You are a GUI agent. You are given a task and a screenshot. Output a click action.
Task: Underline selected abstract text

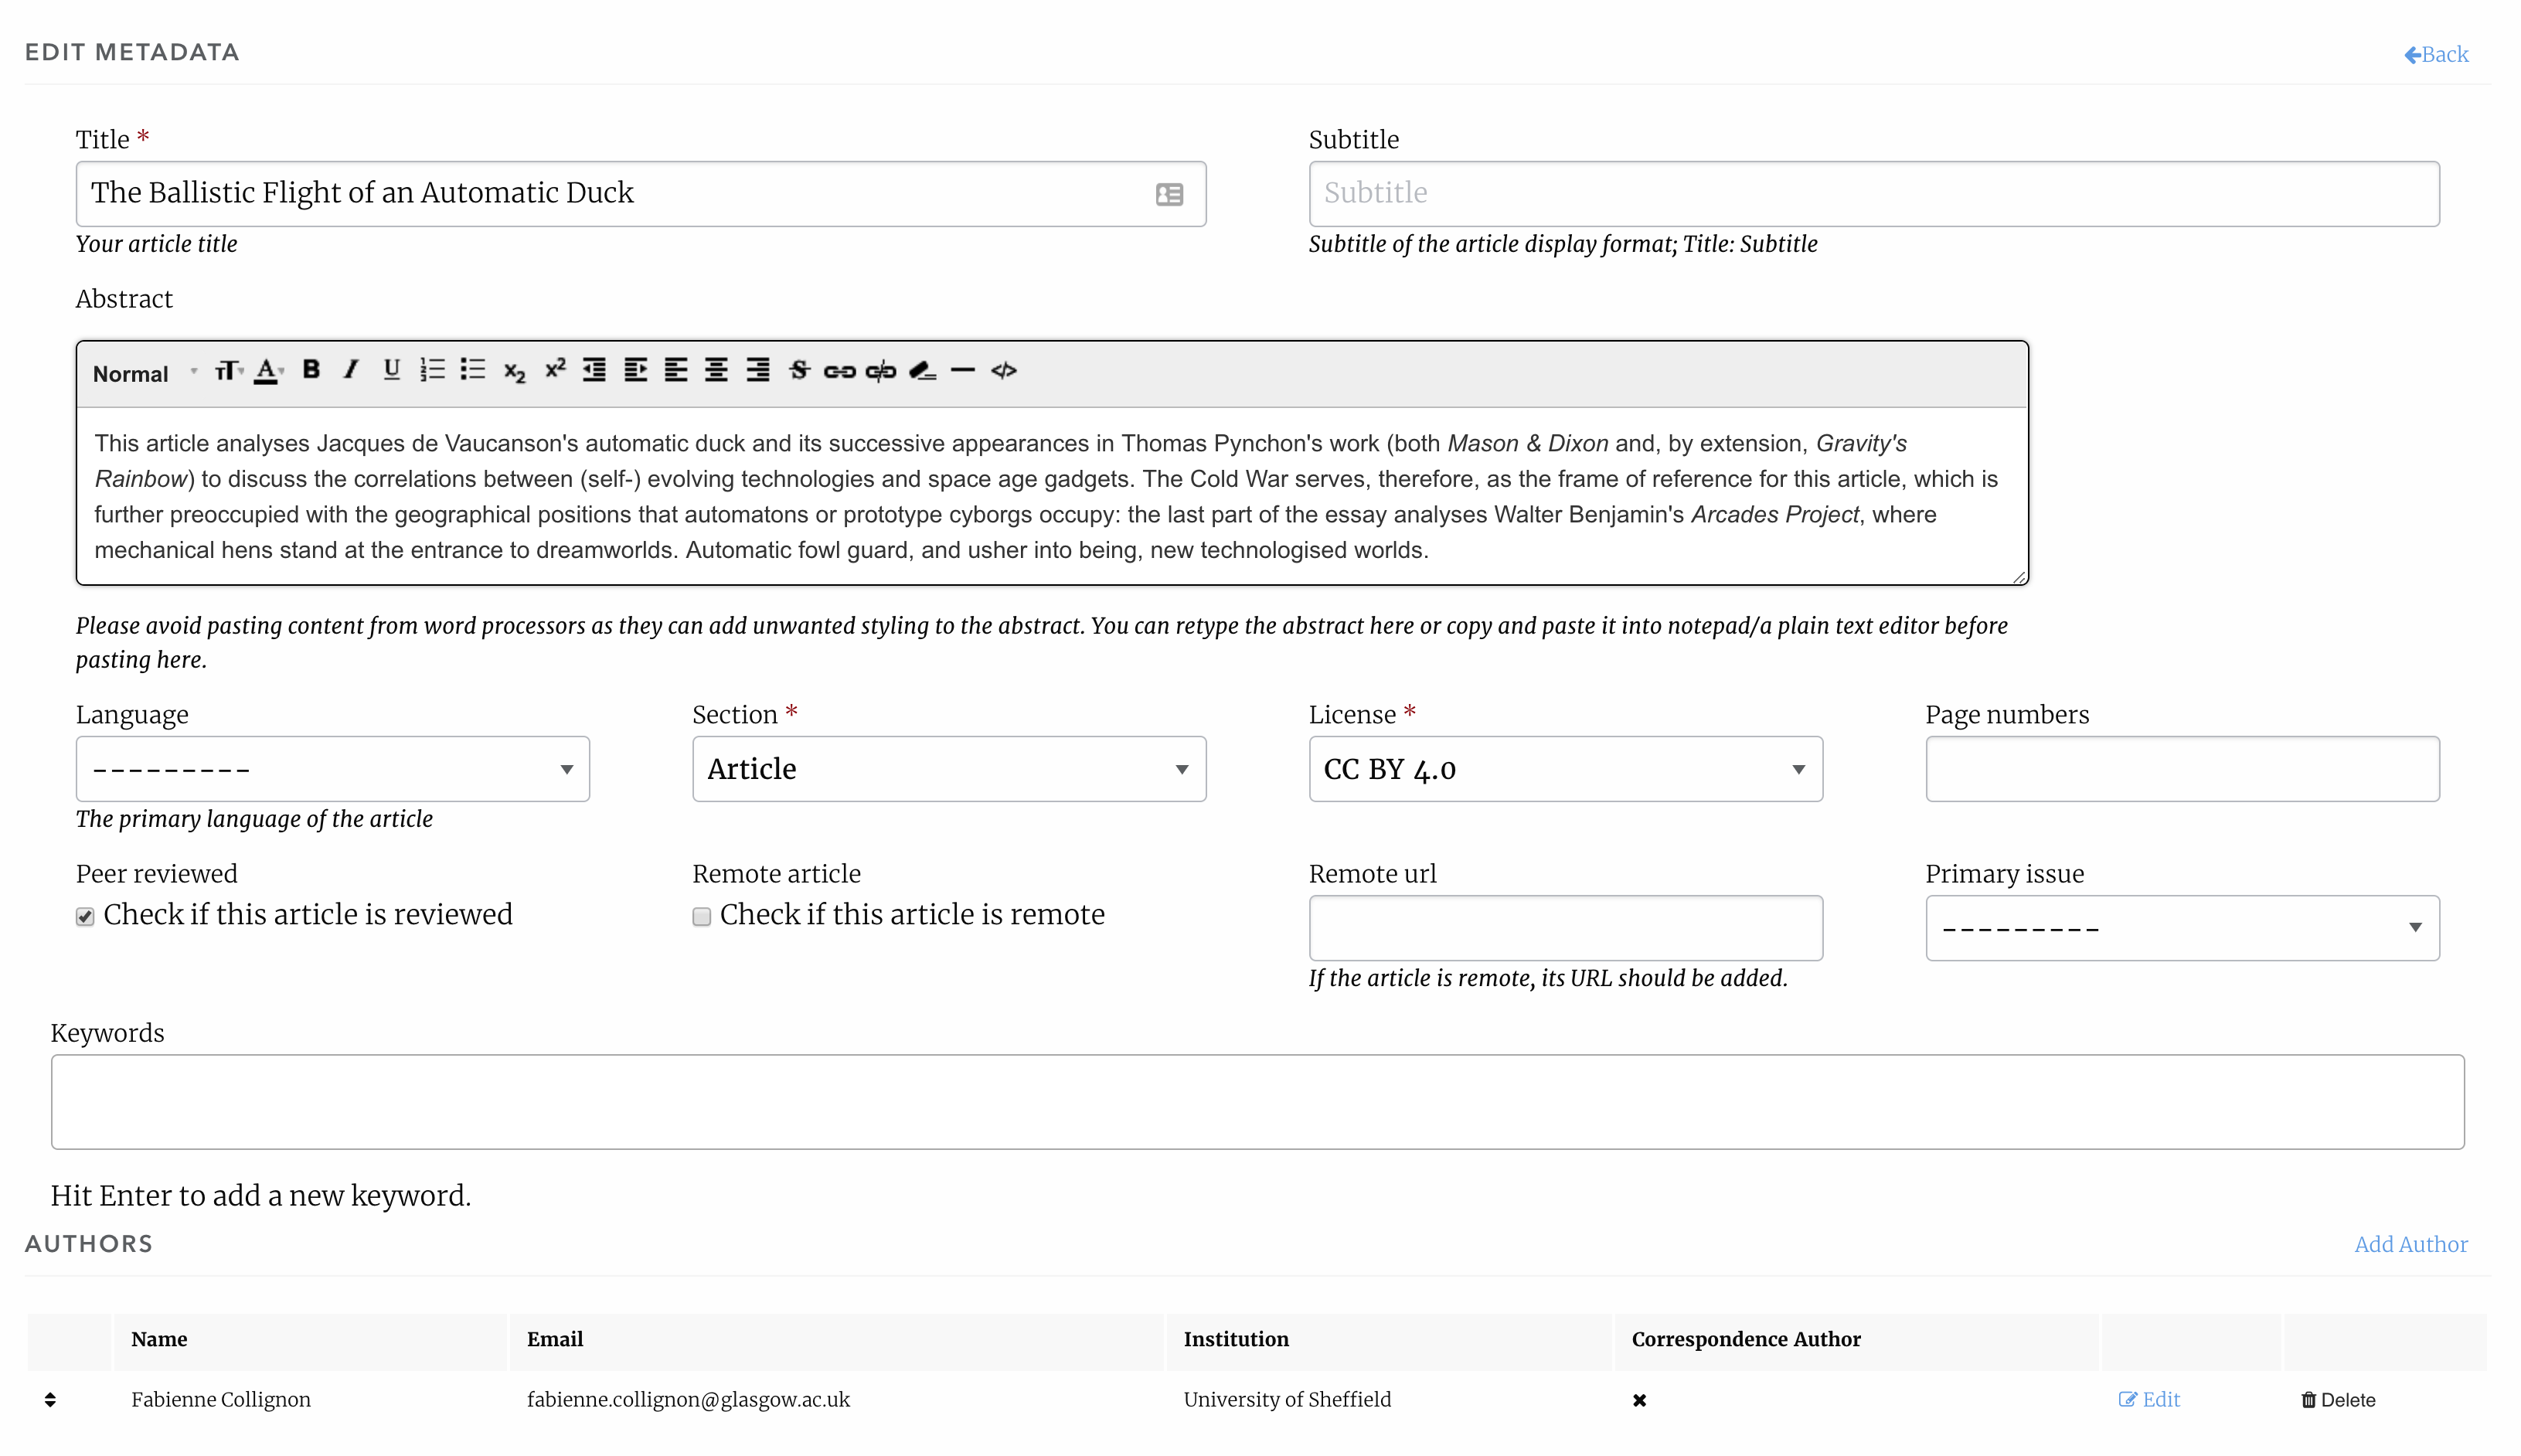pyautogui.click(x=391, y=370)
